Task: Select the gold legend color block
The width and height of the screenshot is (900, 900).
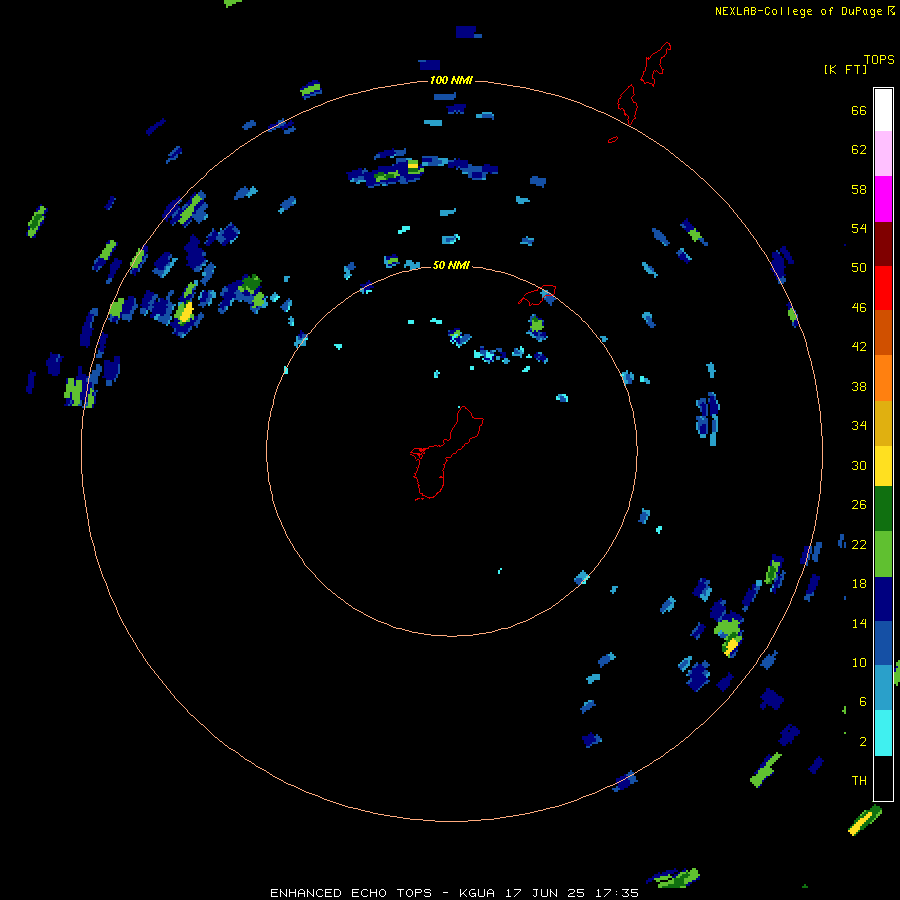Action: 883,423
